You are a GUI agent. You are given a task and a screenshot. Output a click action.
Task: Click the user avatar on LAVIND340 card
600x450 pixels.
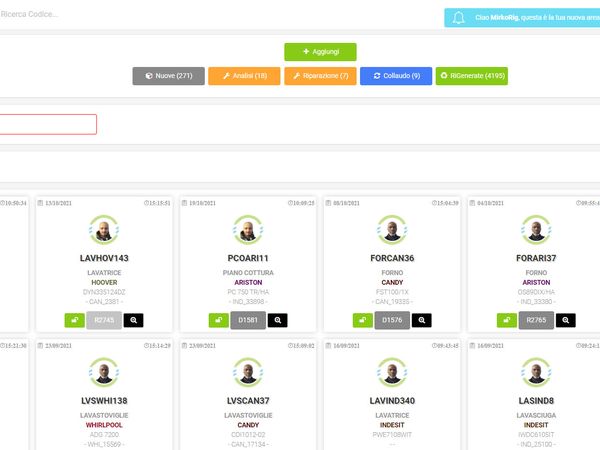pos(392,373)
